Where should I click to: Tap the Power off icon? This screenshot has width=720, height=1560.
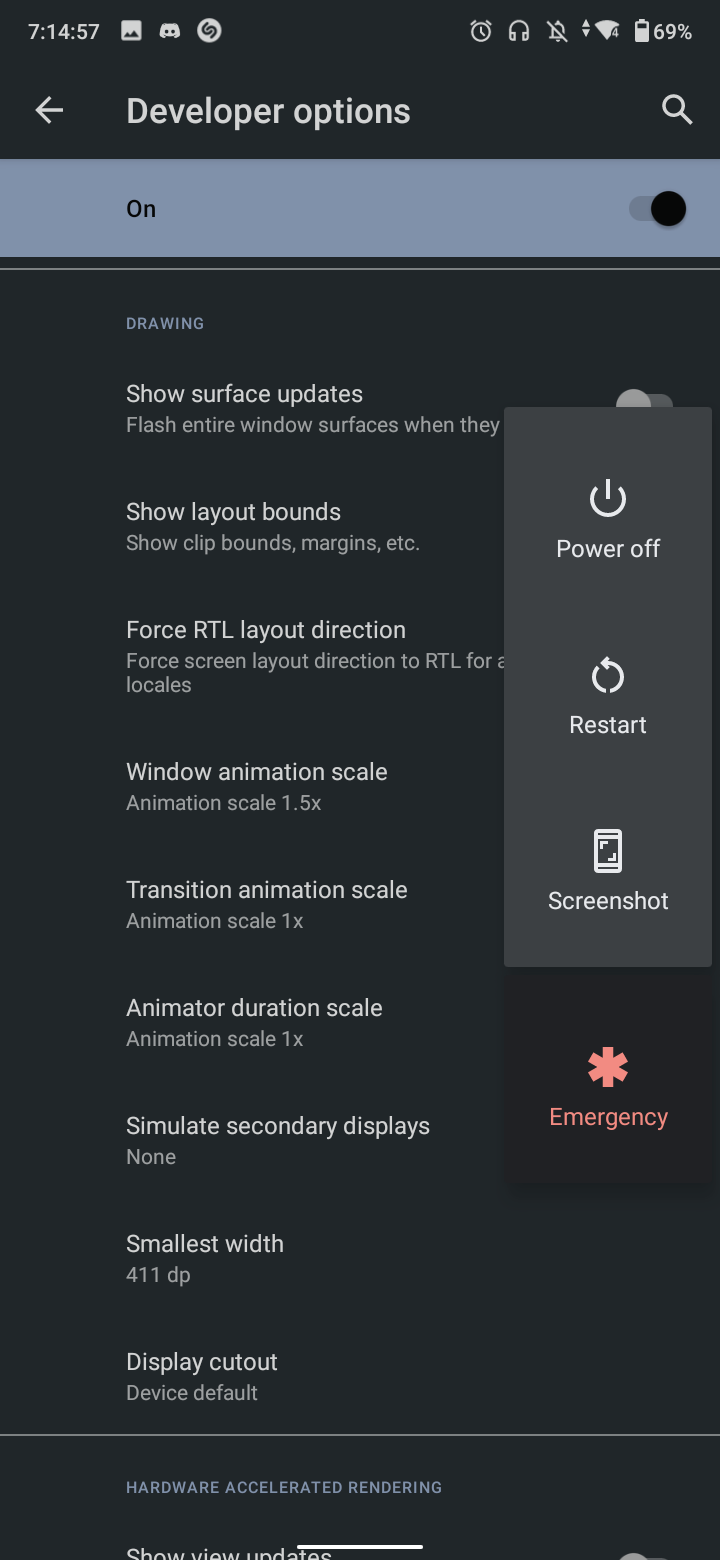coord(608,498)
